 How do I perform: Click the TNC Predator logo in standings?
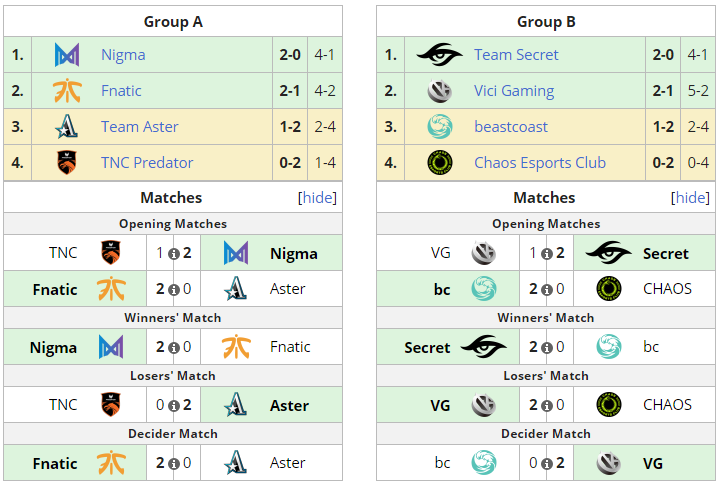pos(66,163)
